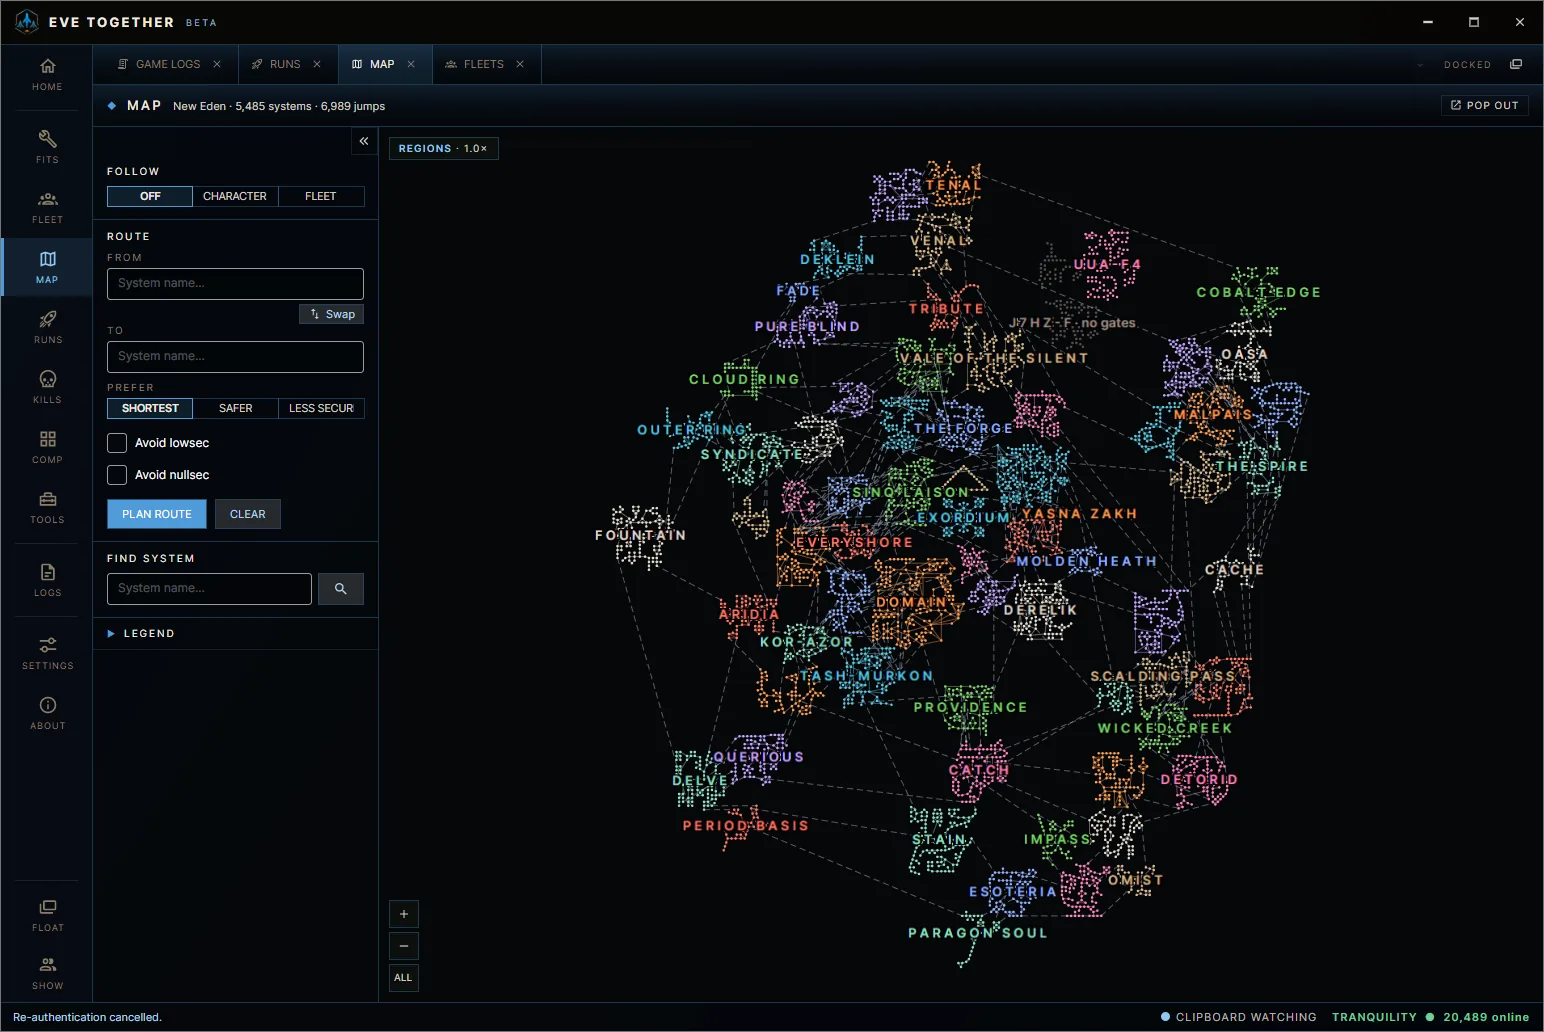The width and height of the screenshot is (1544, 1032).
Task: Open the About info icon
Action: (x=47, y=712)
